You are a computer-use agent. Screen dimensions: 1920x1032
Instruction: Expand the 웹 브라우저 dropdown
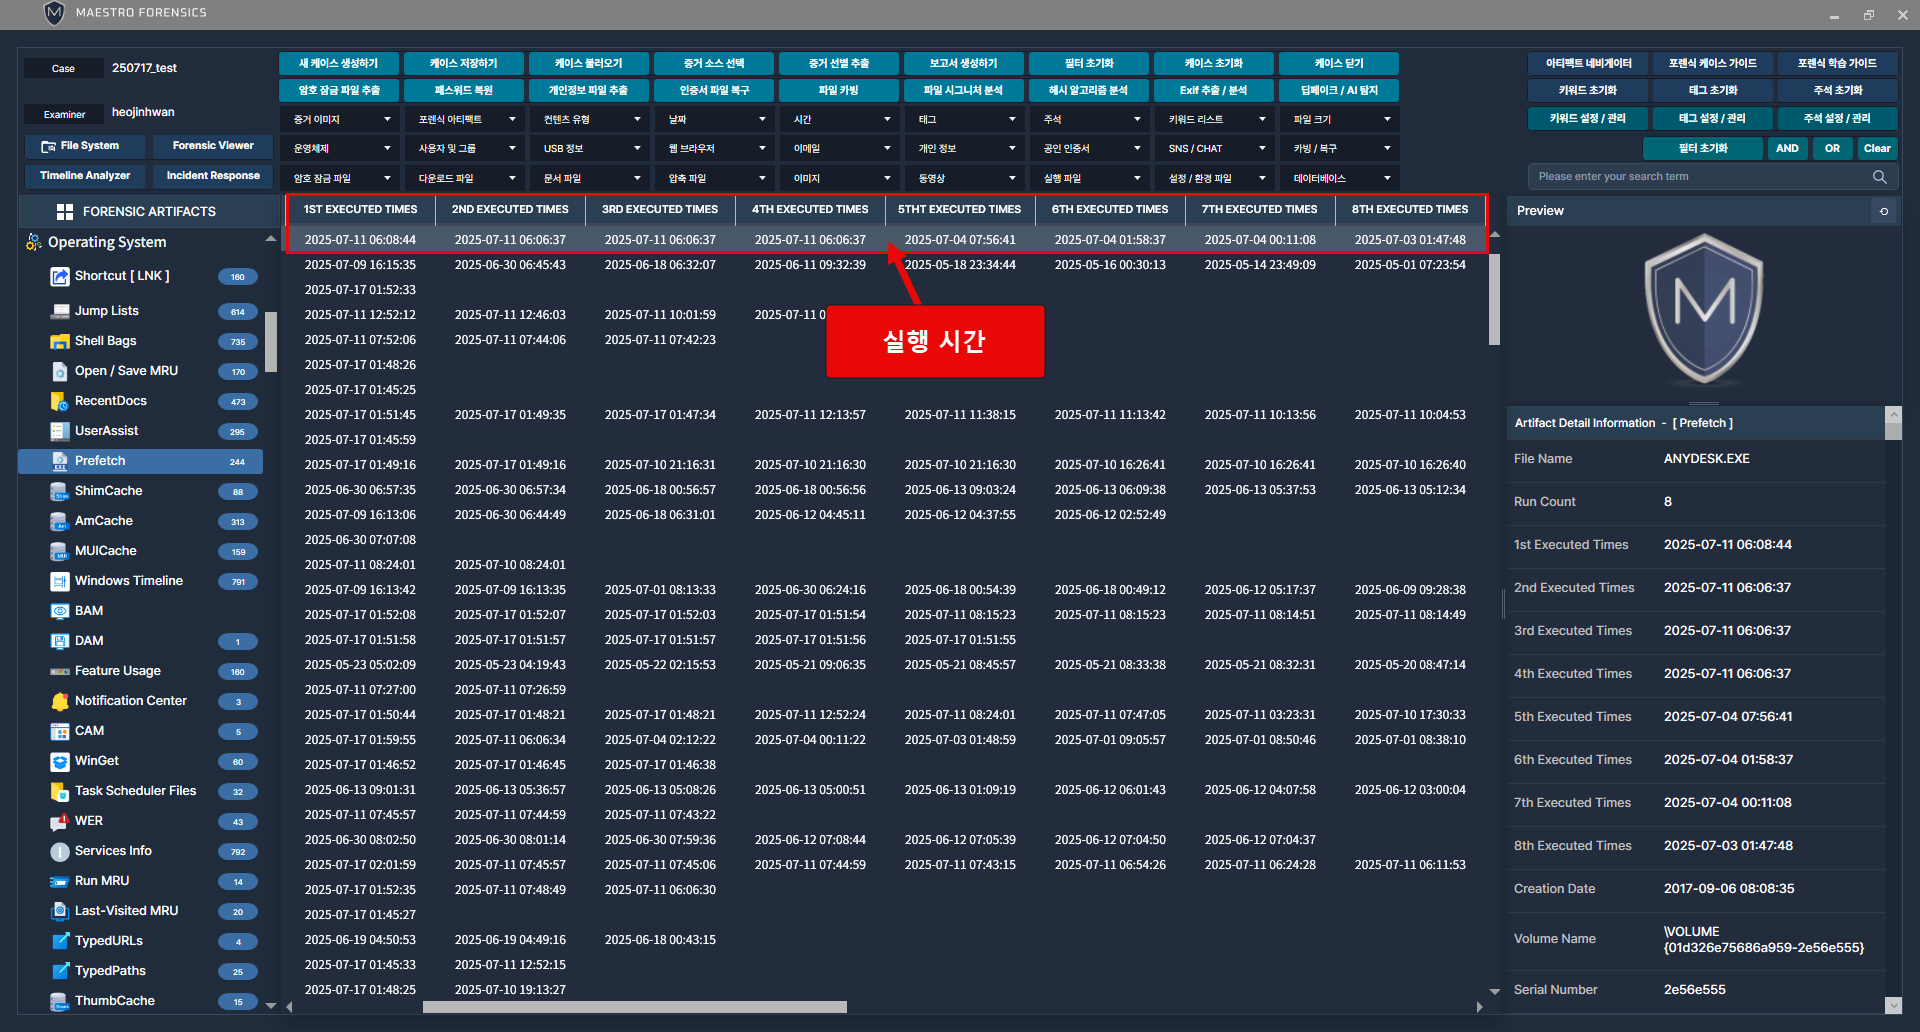point(715,148)
